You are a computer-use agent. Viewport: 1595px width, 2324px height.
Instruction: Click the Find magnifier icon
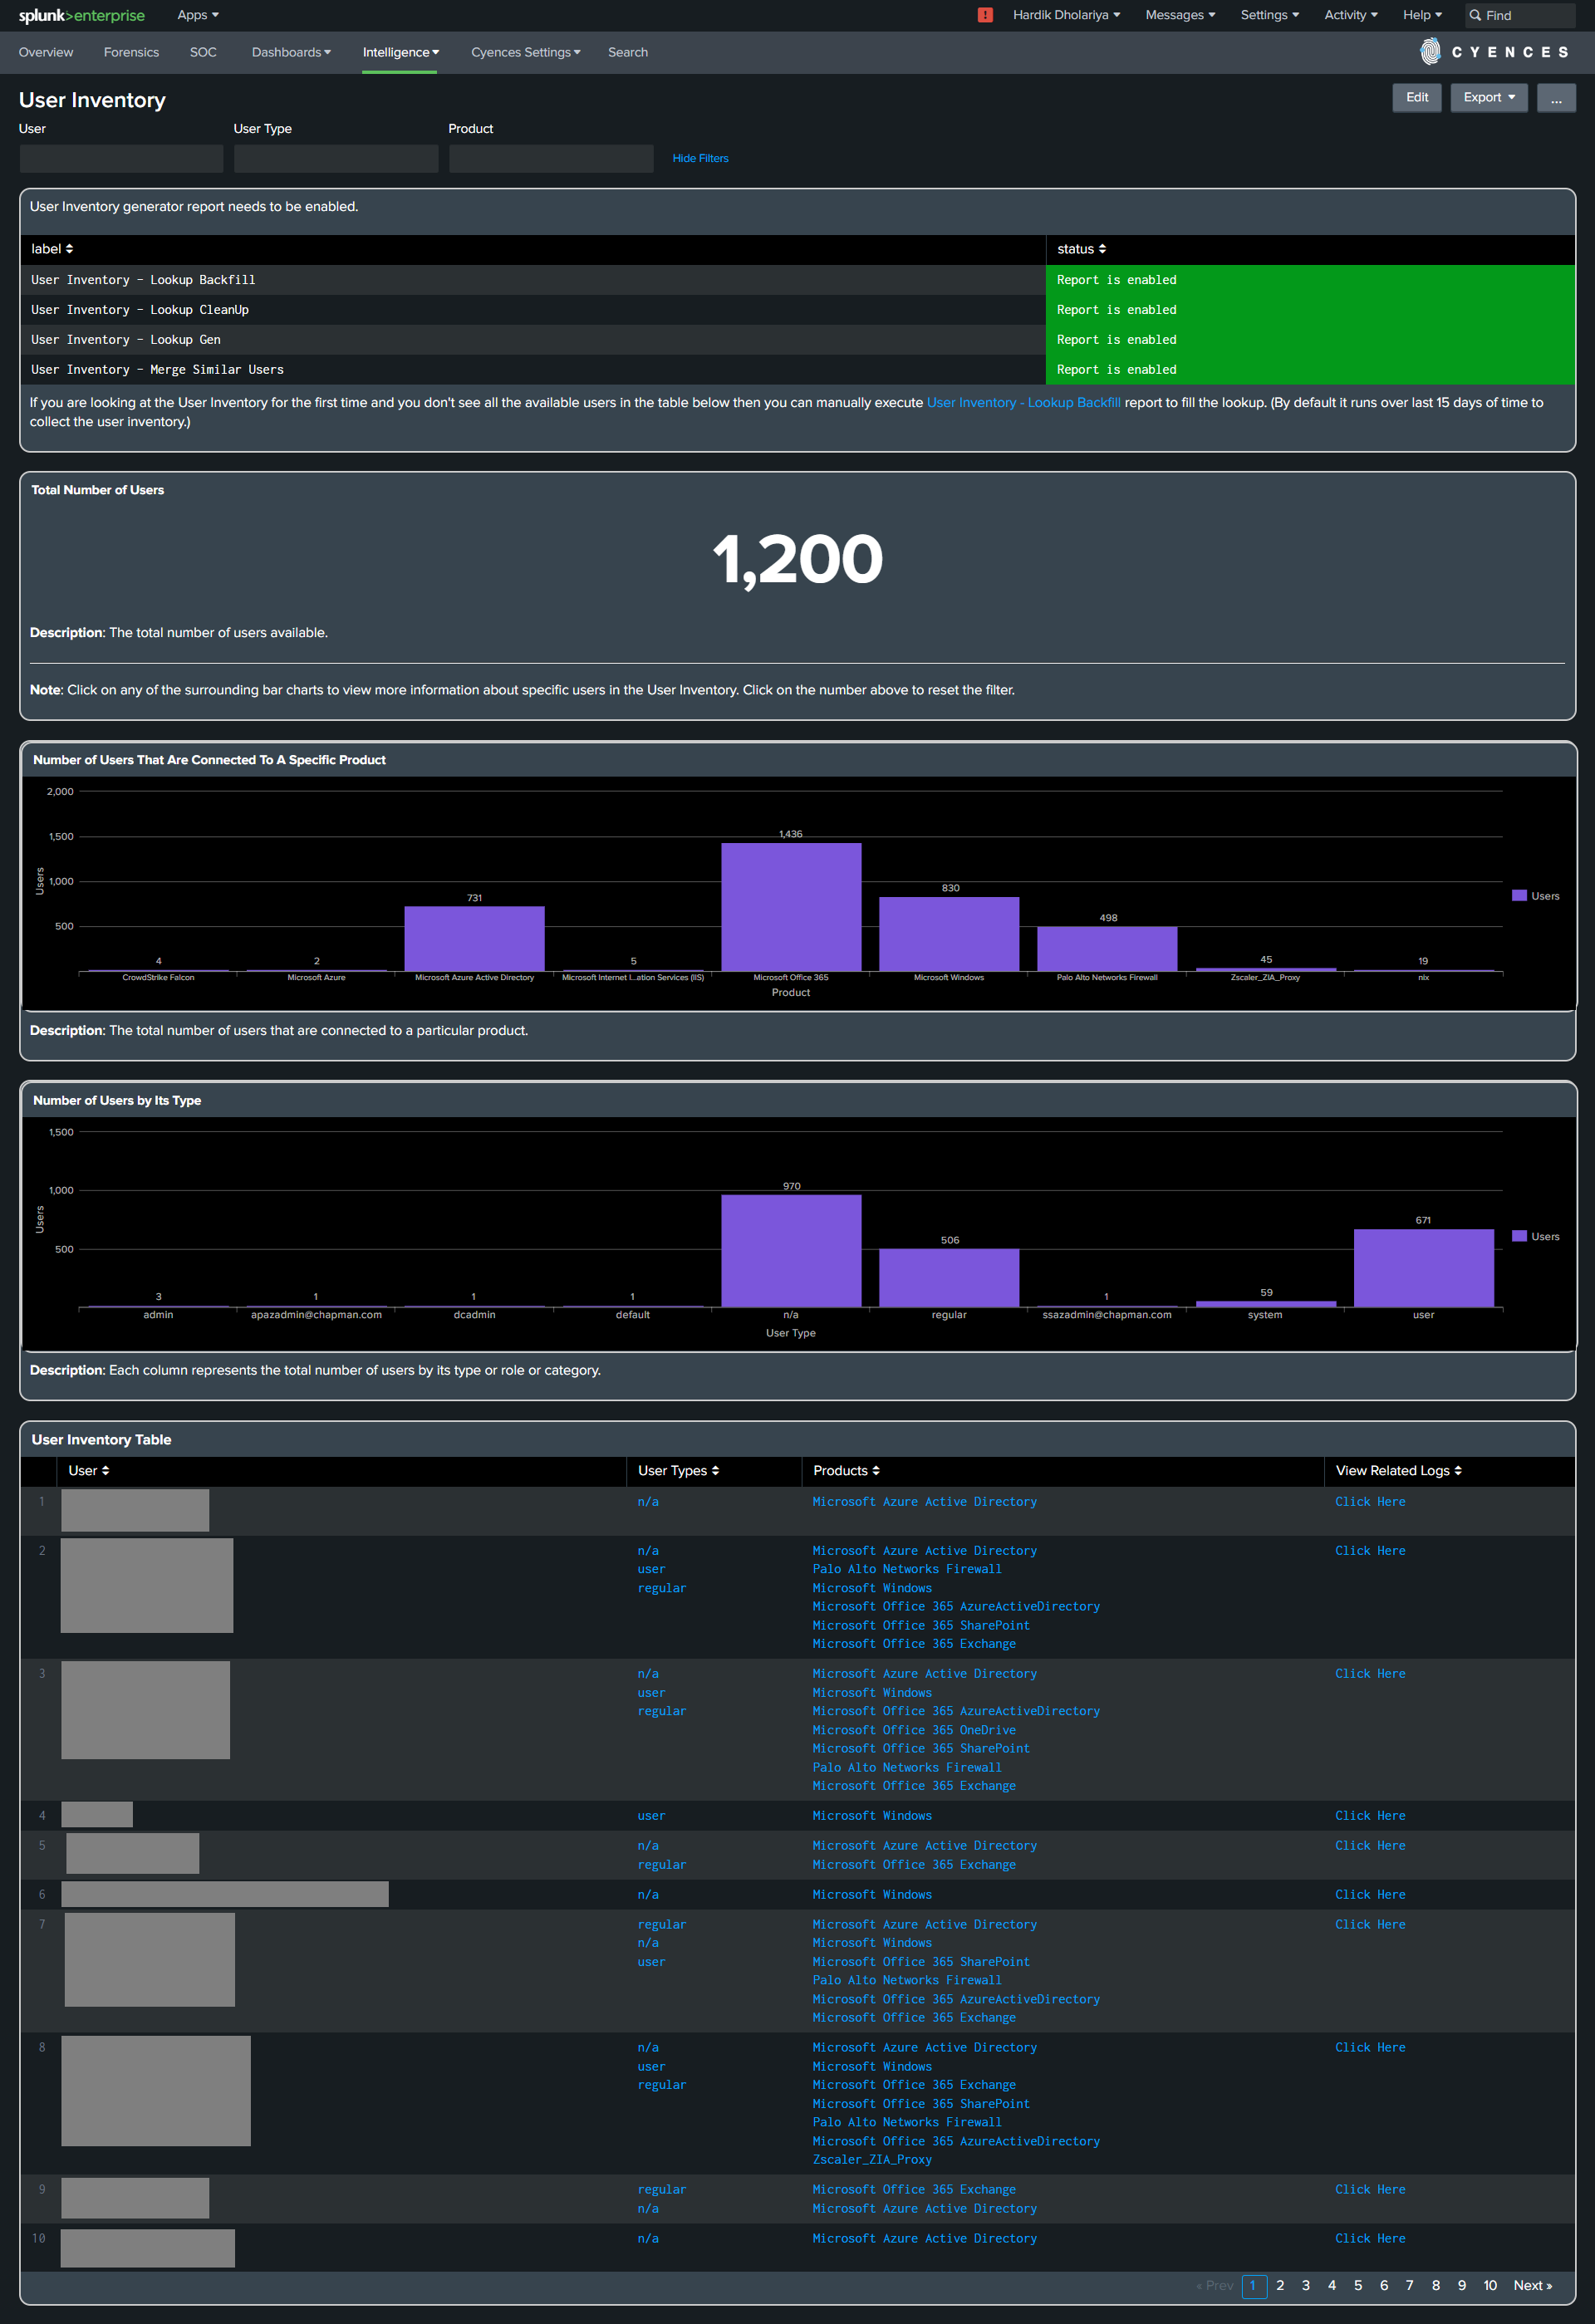(1475, 15)
